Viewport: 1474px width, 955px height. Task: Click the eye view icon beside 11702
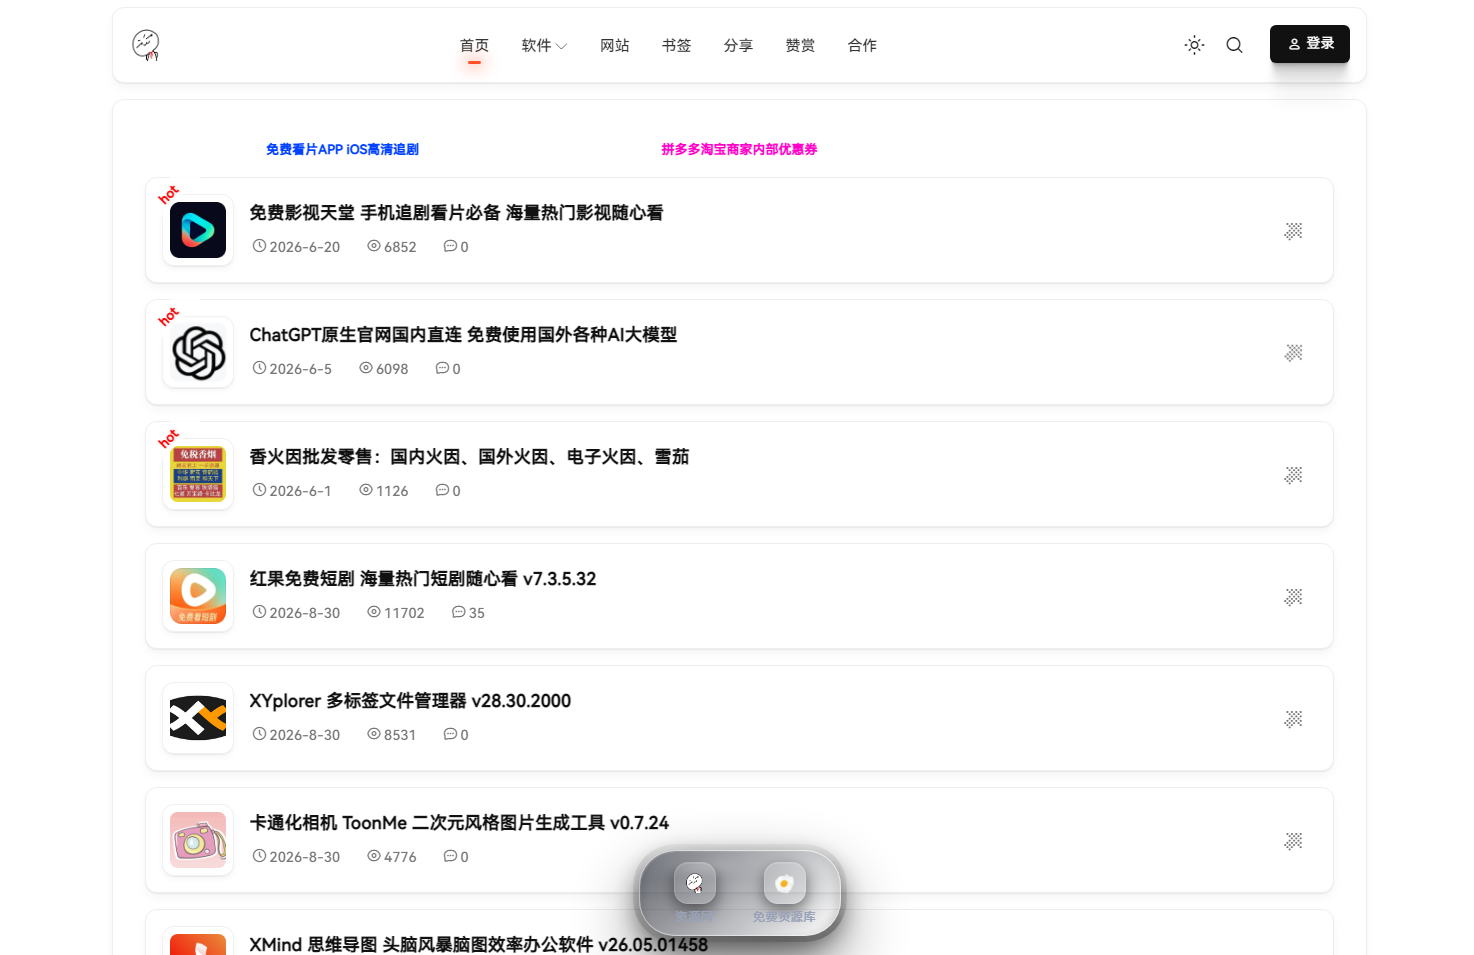374,612
